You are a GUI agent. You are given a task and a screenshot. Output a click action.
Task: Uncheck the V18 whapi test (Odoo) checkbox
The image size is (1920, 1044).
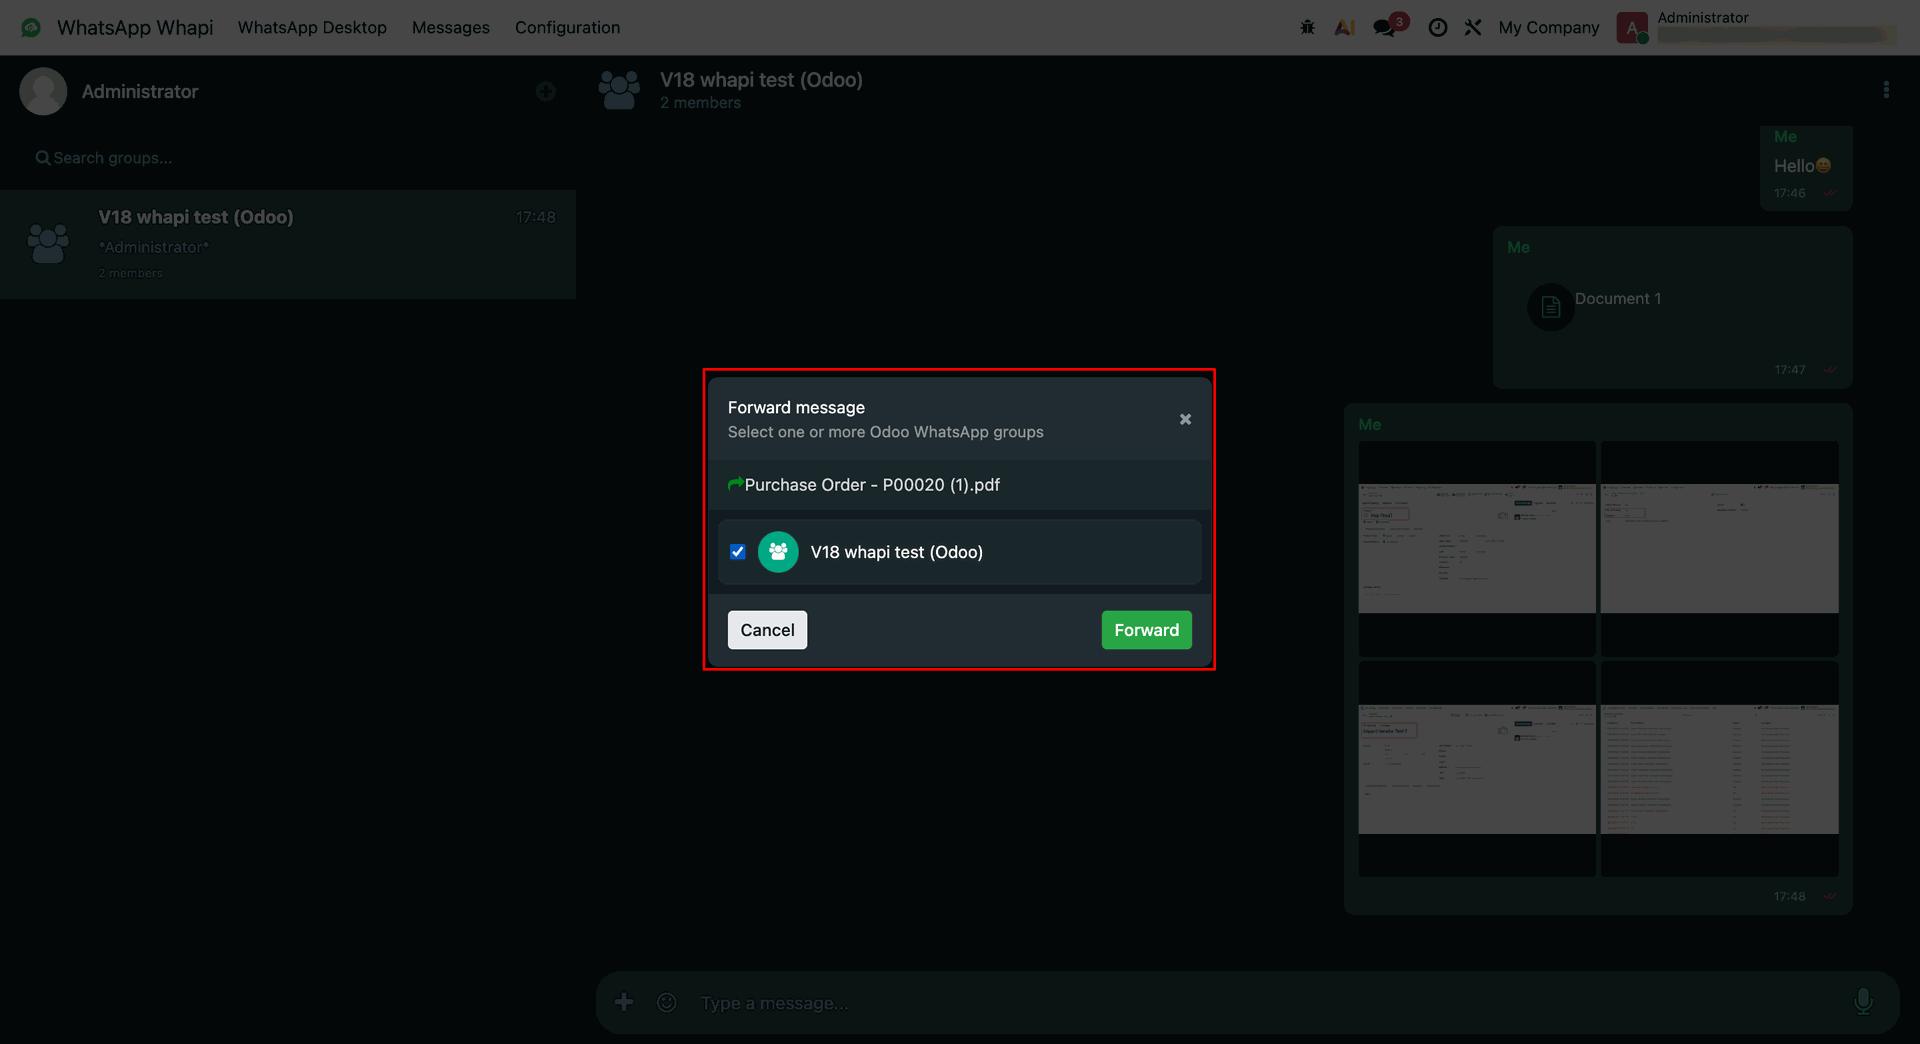pyautogui.click(x=738, y=552)
